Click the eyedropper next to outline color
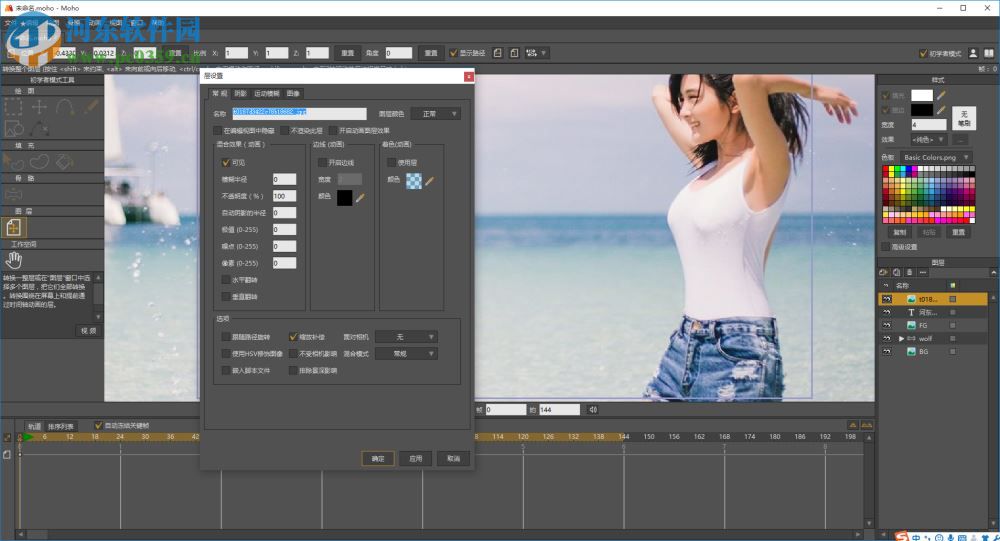Image resolution: width=1000 pixels, height=541 pixels. (360, 198)
